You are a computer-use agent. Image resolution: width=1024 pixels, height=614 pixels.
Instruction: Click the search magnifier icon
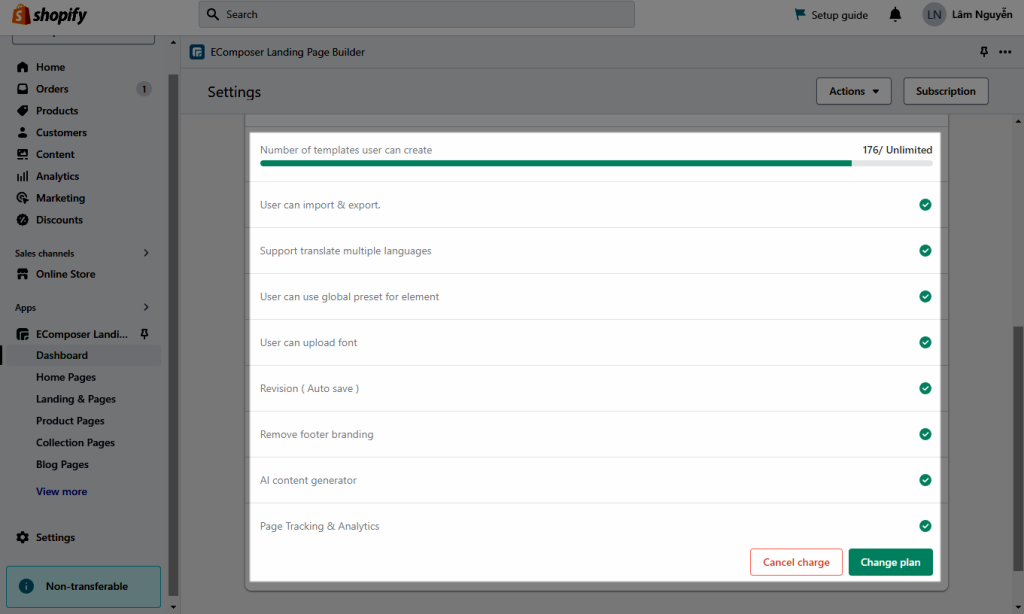coord(213,14)
